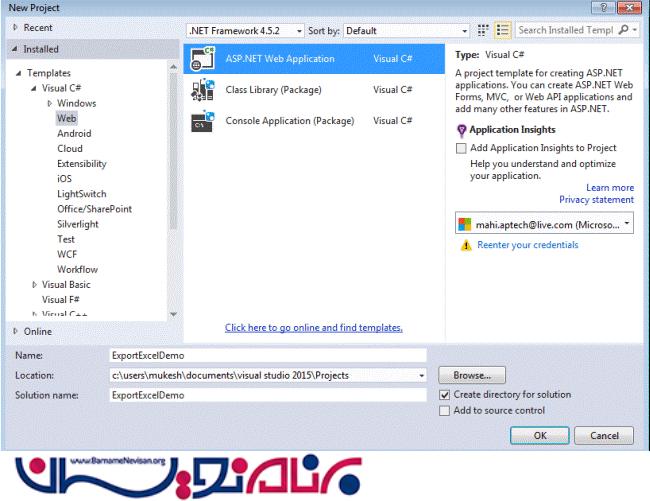Open the Learn more link
The image size is (650, 501).
tap(610, 188)
